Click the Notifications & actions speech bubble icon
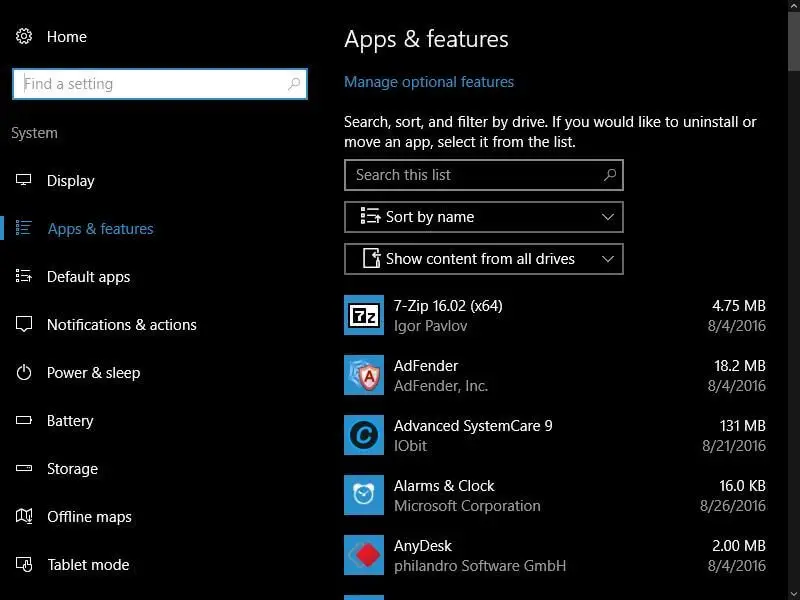Screen dimensions: 800x600 pos(23,324)
